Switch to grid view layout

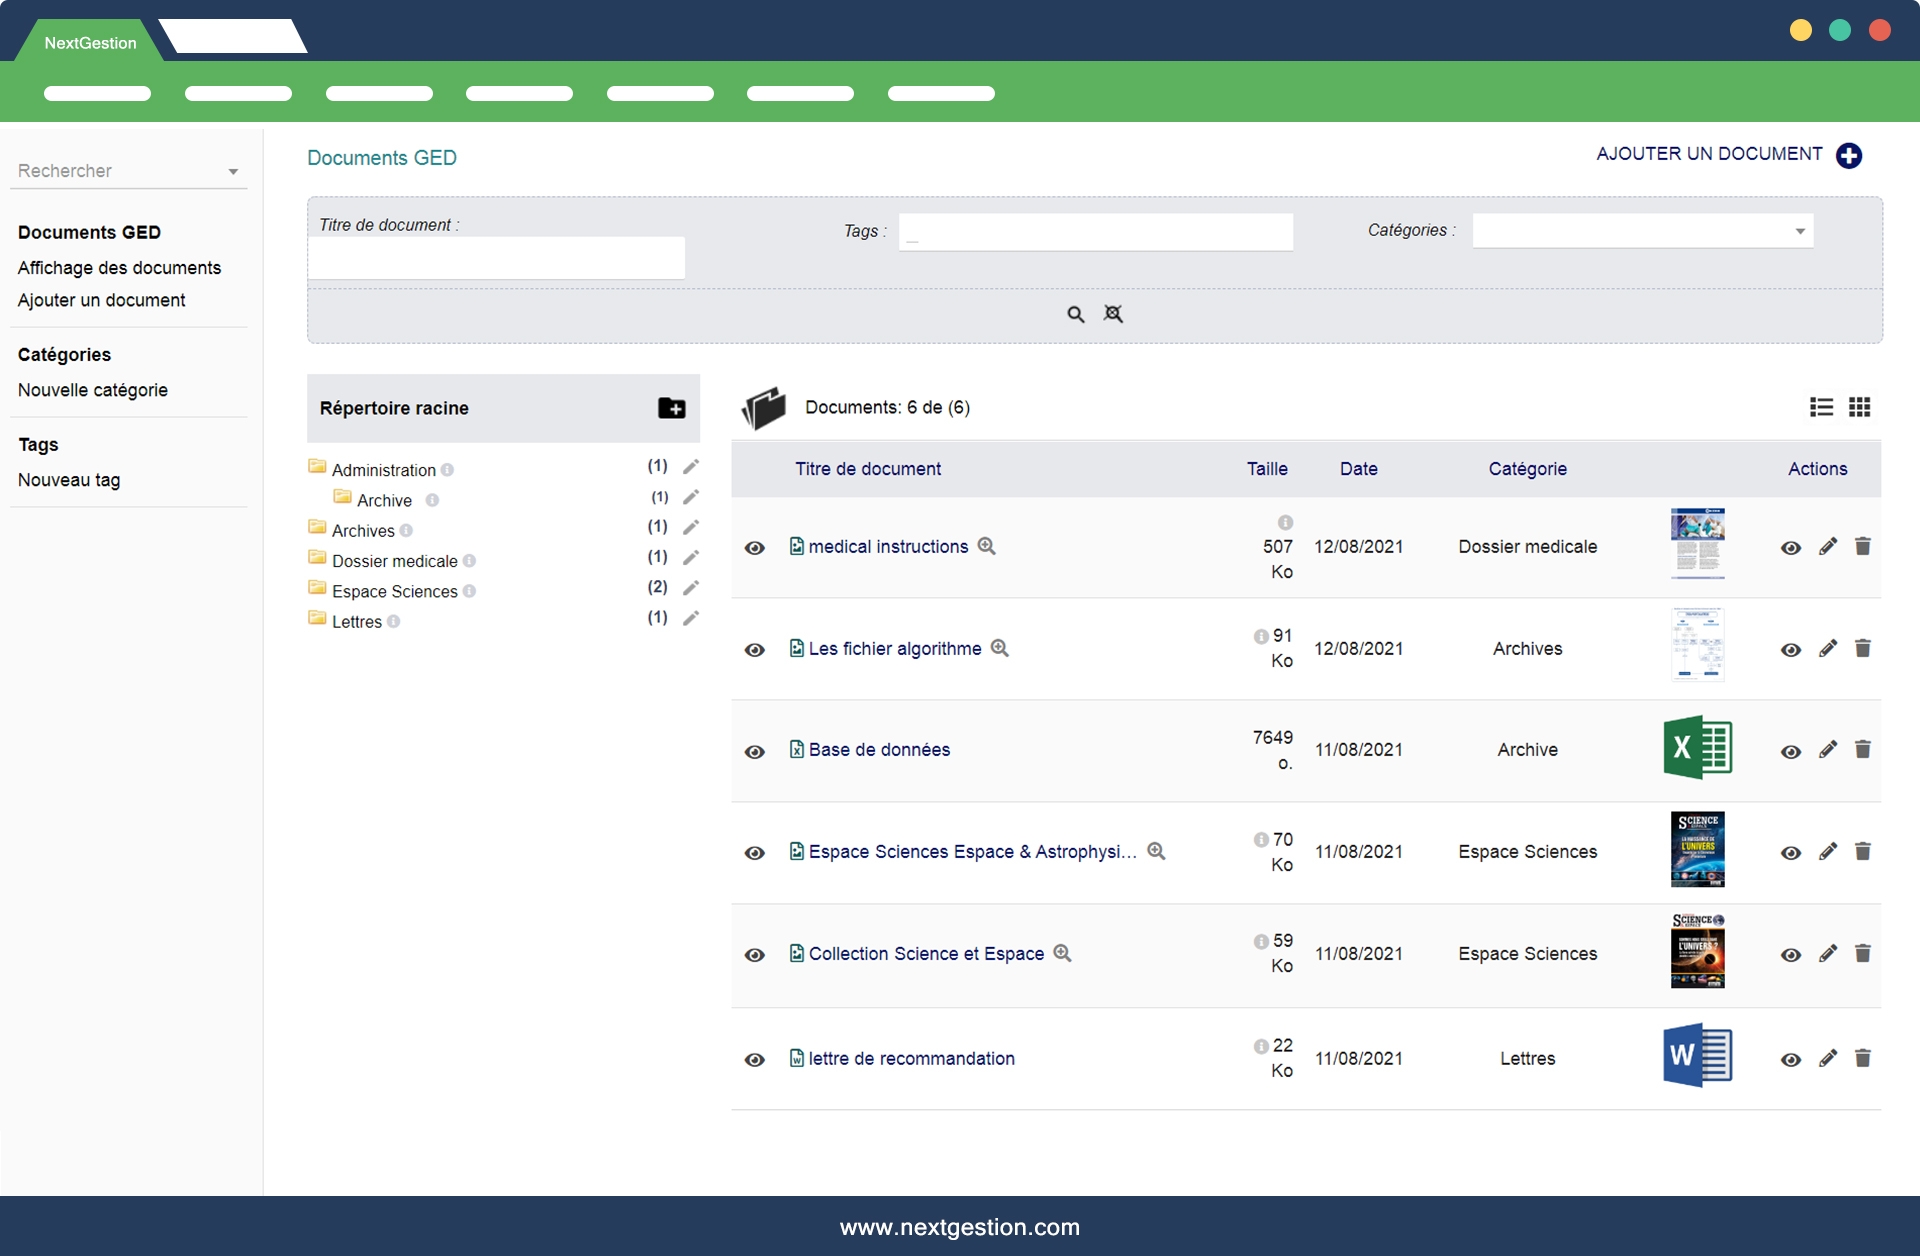pos(1859,407)
